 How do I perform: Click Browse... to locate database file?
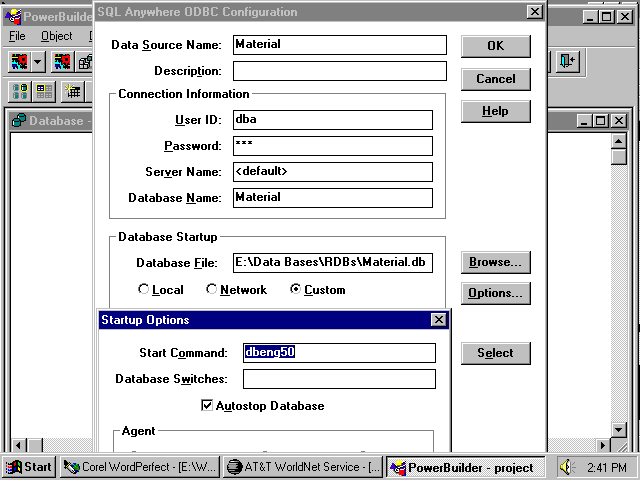point(496,262)
